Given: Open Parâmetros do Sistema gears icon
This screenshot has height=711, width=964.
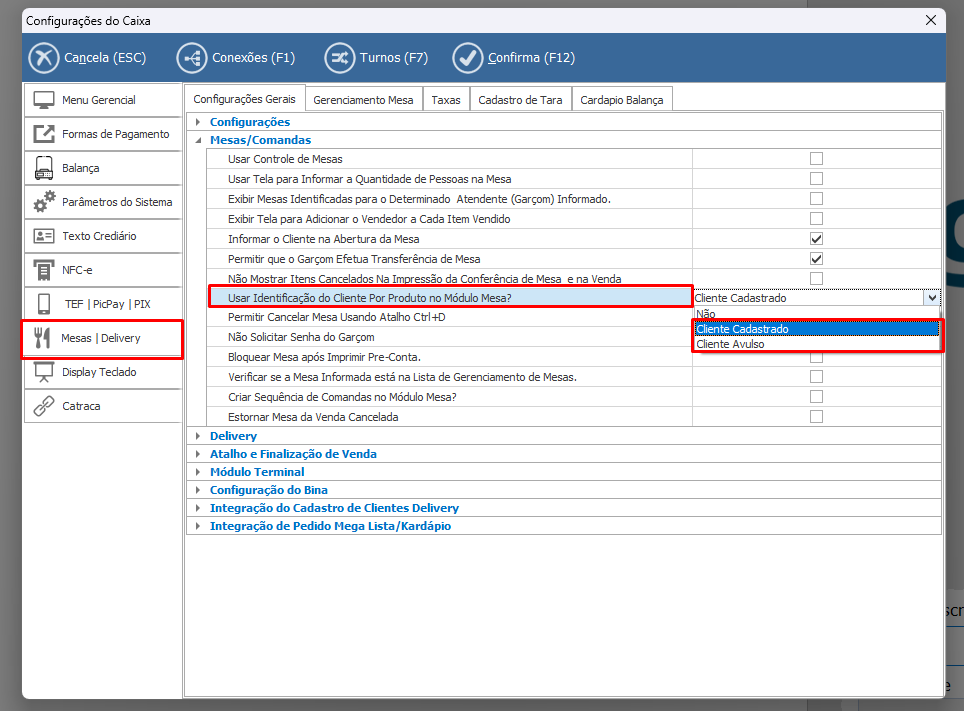Looking at the screenshot, I should [44, 202].
